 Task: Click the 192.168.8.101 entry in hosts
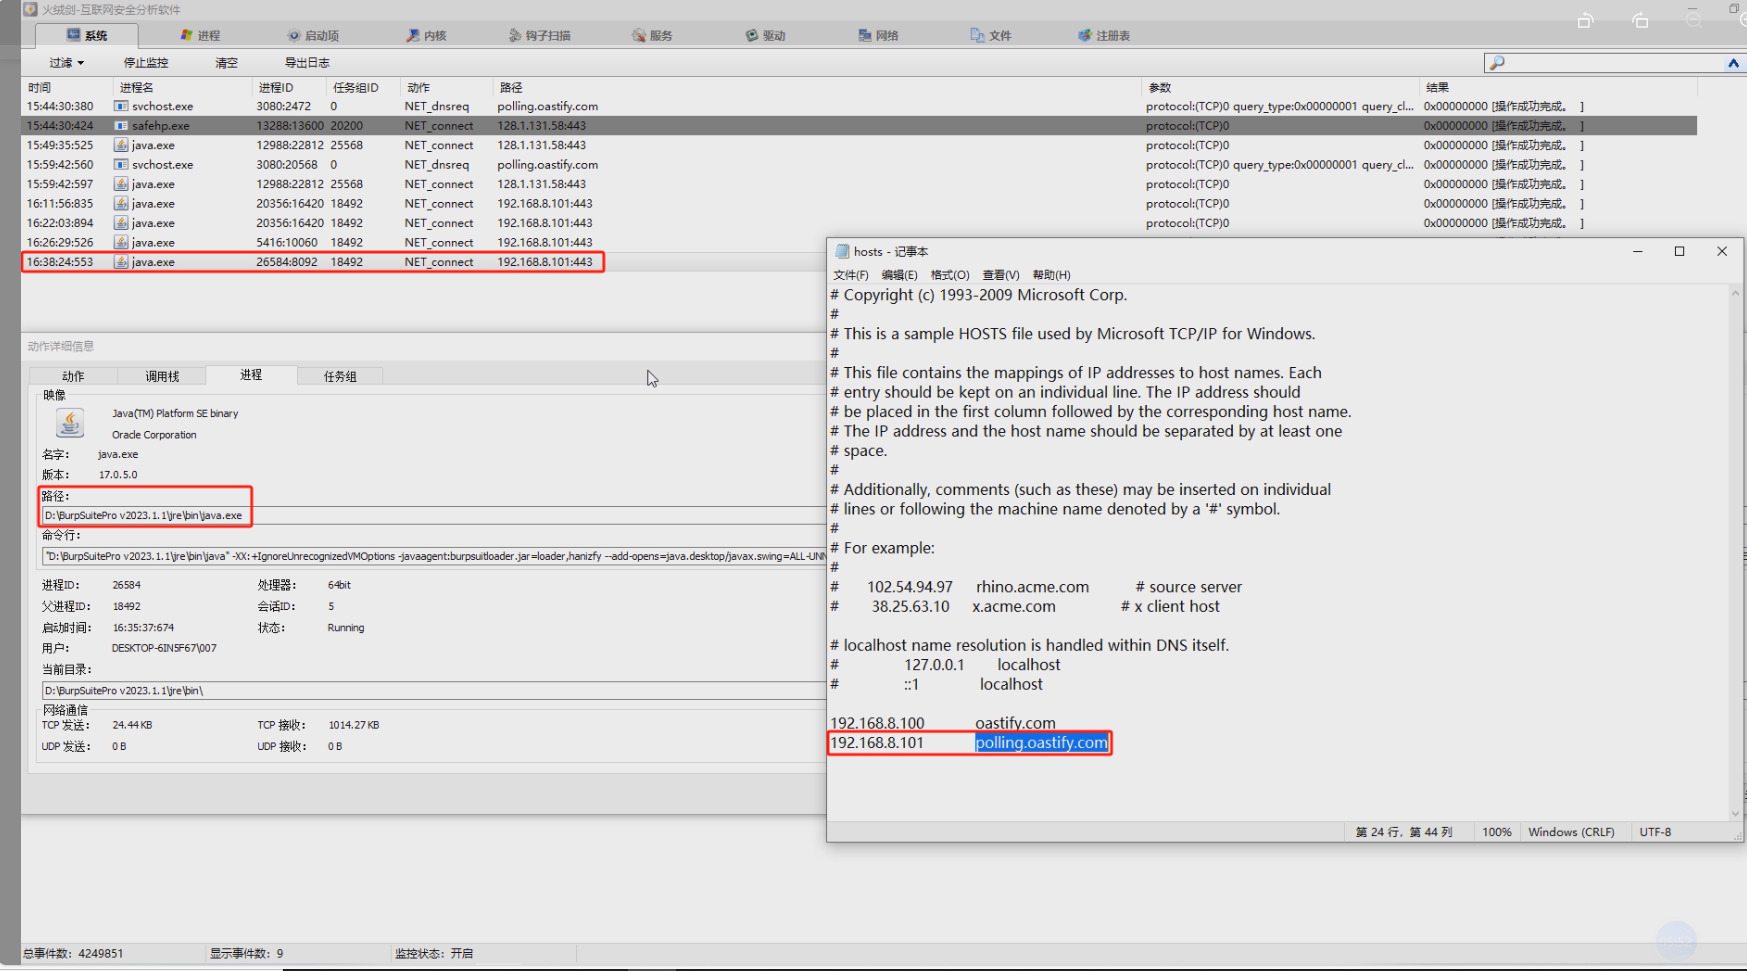point(877,743)
